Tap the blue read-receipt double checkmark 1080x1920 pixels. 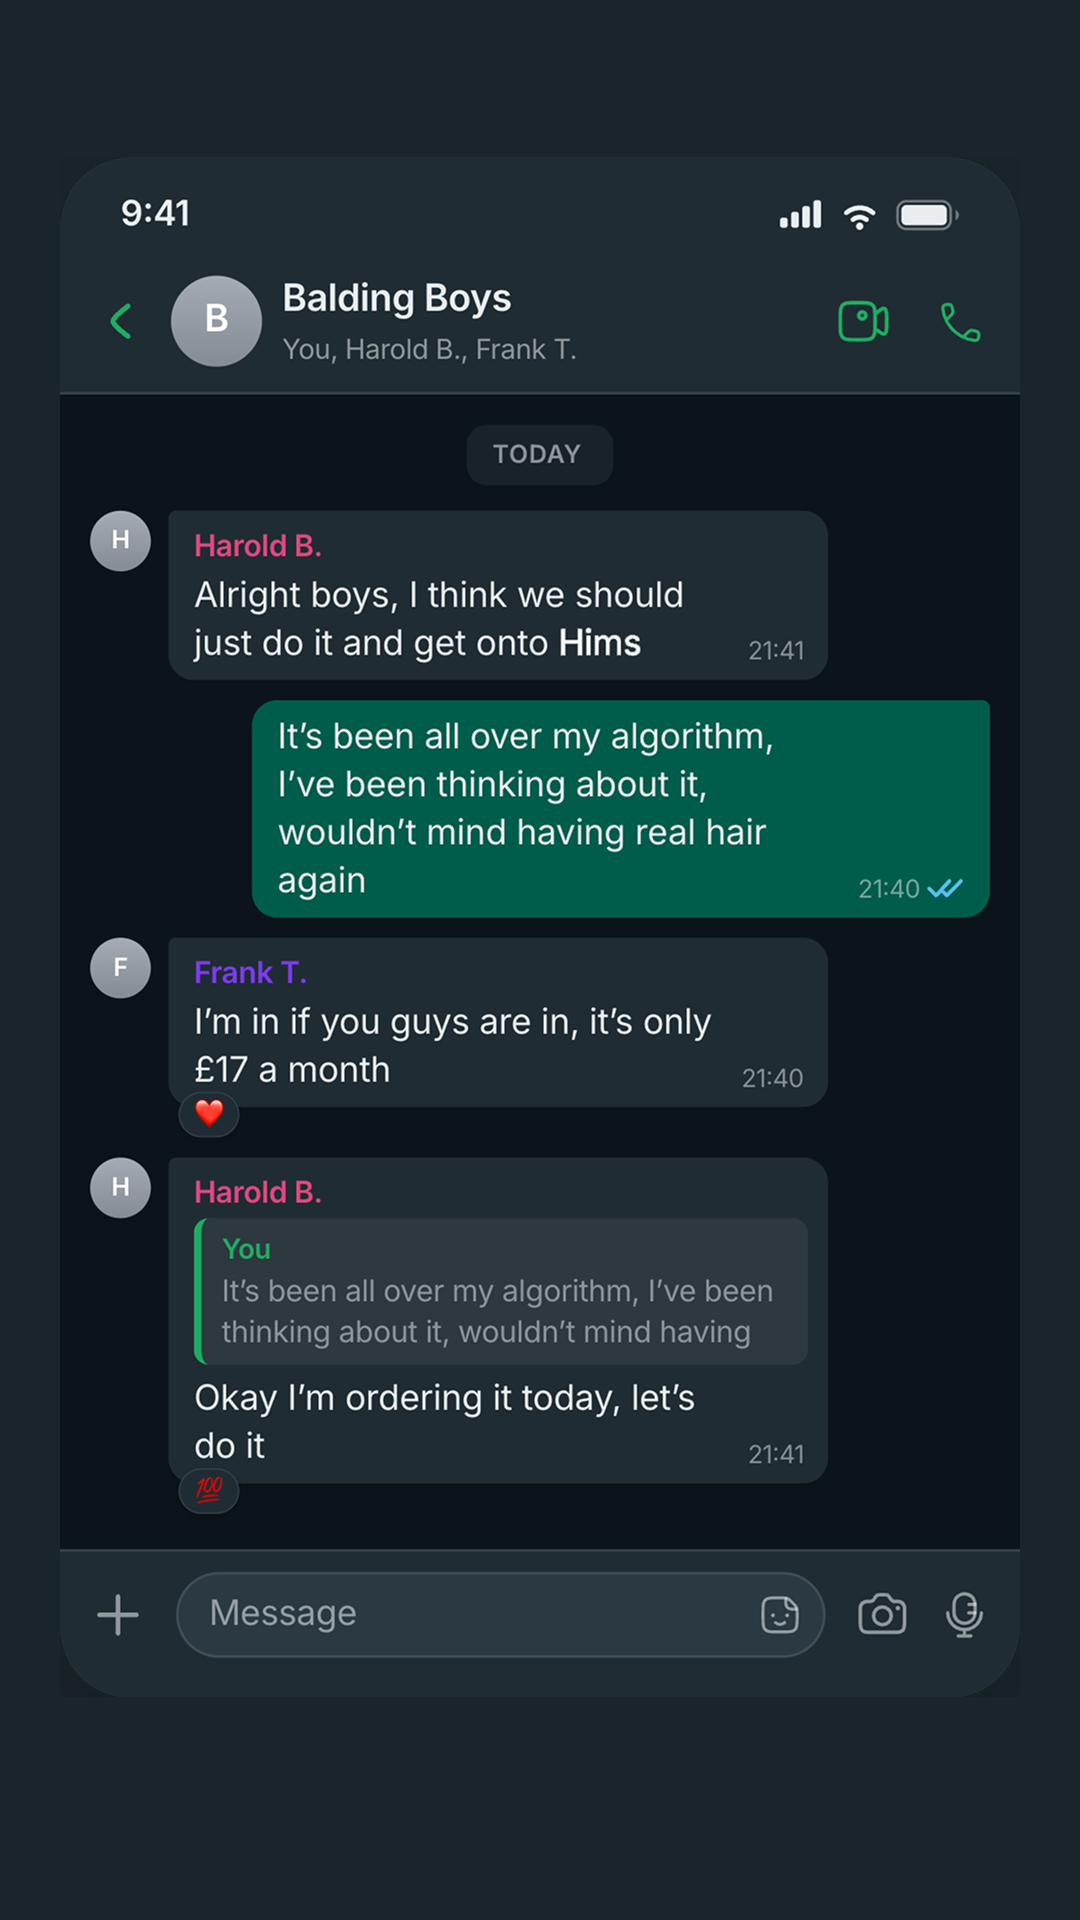(945, 888)
